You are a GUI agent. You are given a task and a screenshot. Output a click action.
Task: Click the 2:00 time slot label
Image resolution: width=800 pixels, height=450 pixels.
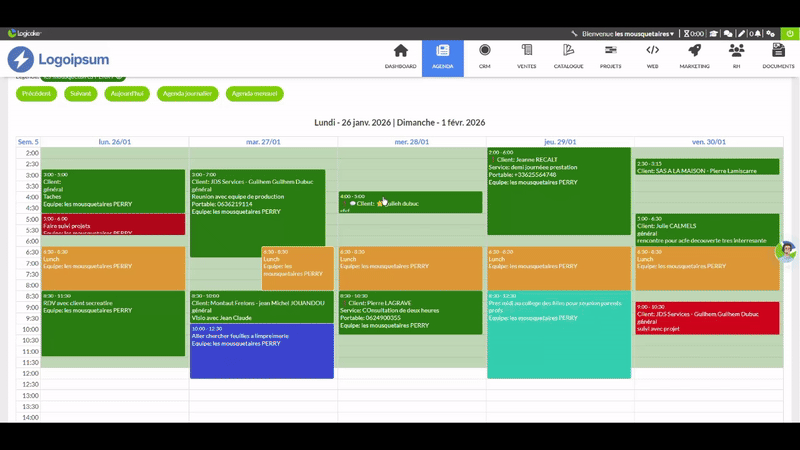coord(32,153)
